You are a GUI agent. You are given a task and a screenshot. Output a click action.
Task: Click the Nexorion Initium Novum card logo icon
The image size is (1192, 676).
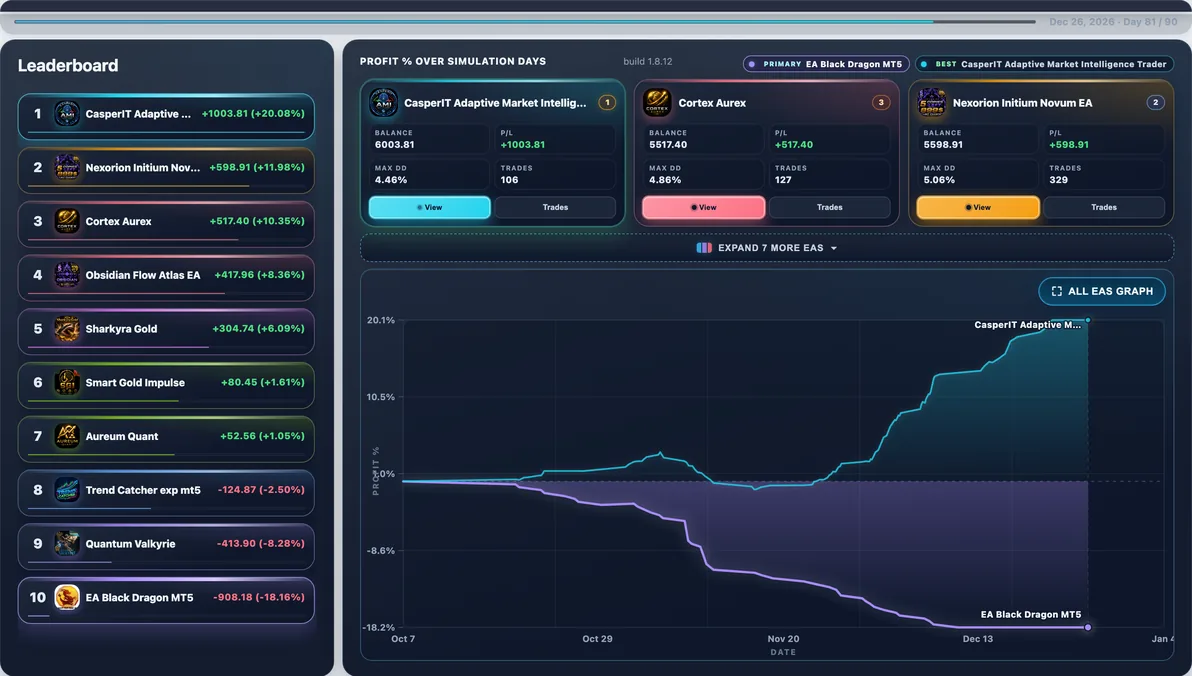(931, 103)
